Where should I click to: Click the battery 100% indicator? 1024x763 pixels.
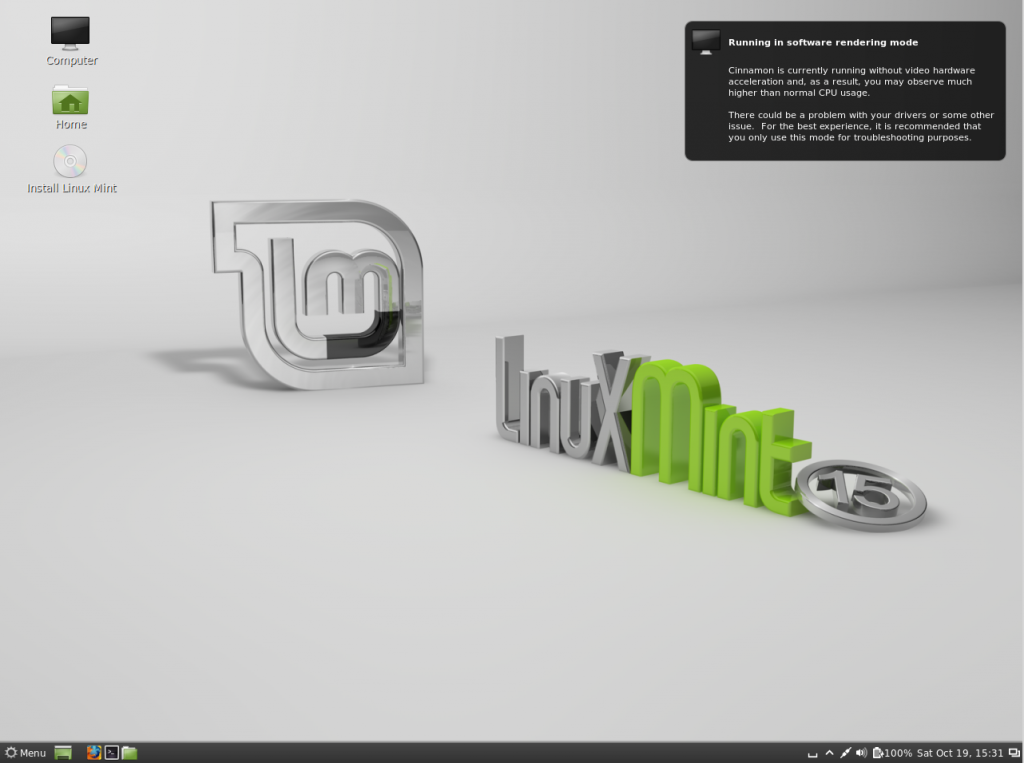click(892, 753)
